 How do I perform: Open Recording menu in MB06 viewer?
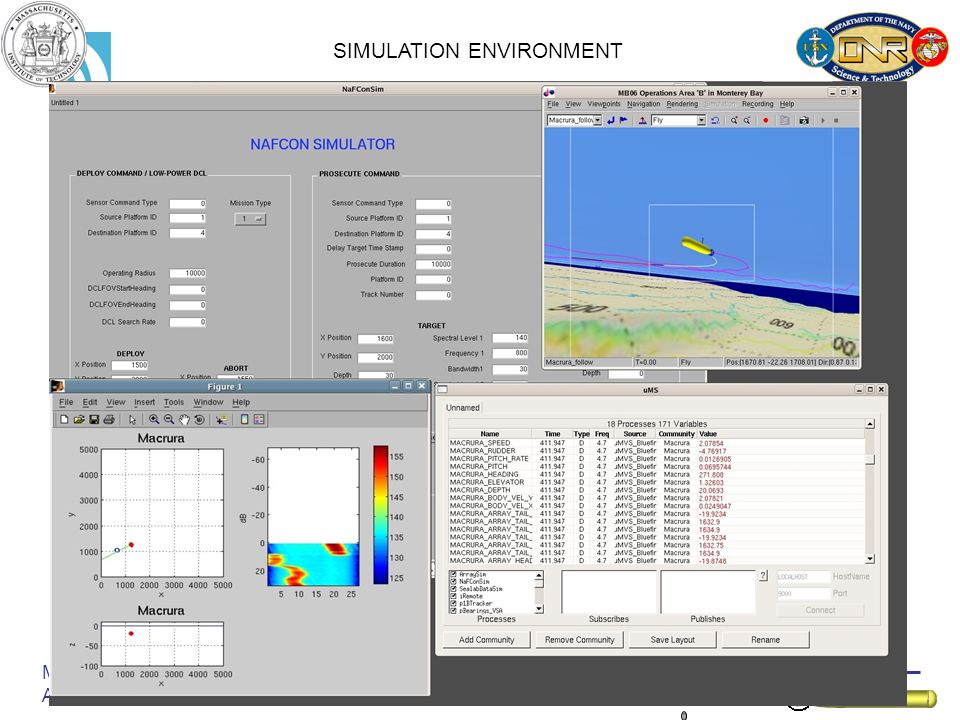point(757,104)
